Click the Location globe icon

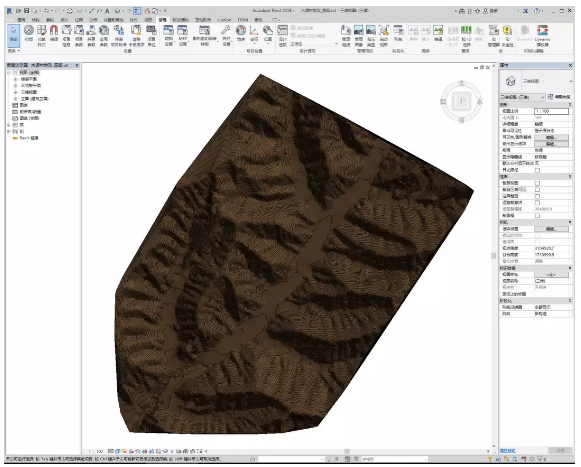241,33
